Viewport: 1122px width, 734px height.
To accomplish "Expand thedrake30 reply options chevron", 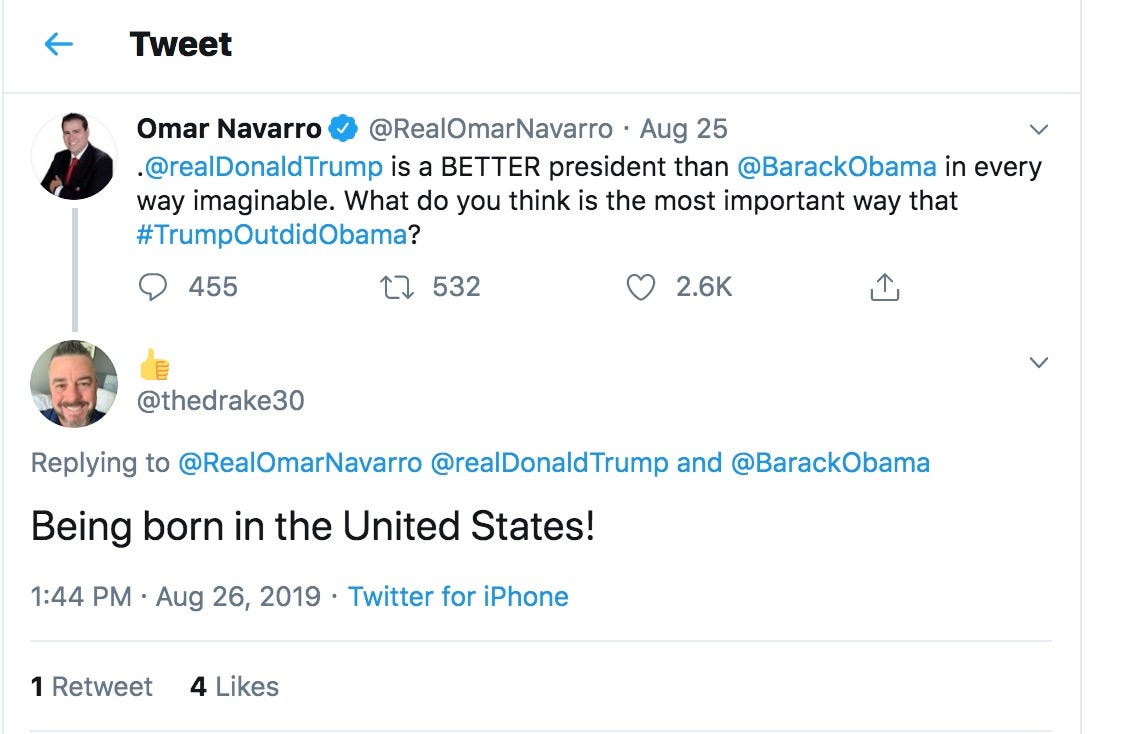I will 1039,362.
